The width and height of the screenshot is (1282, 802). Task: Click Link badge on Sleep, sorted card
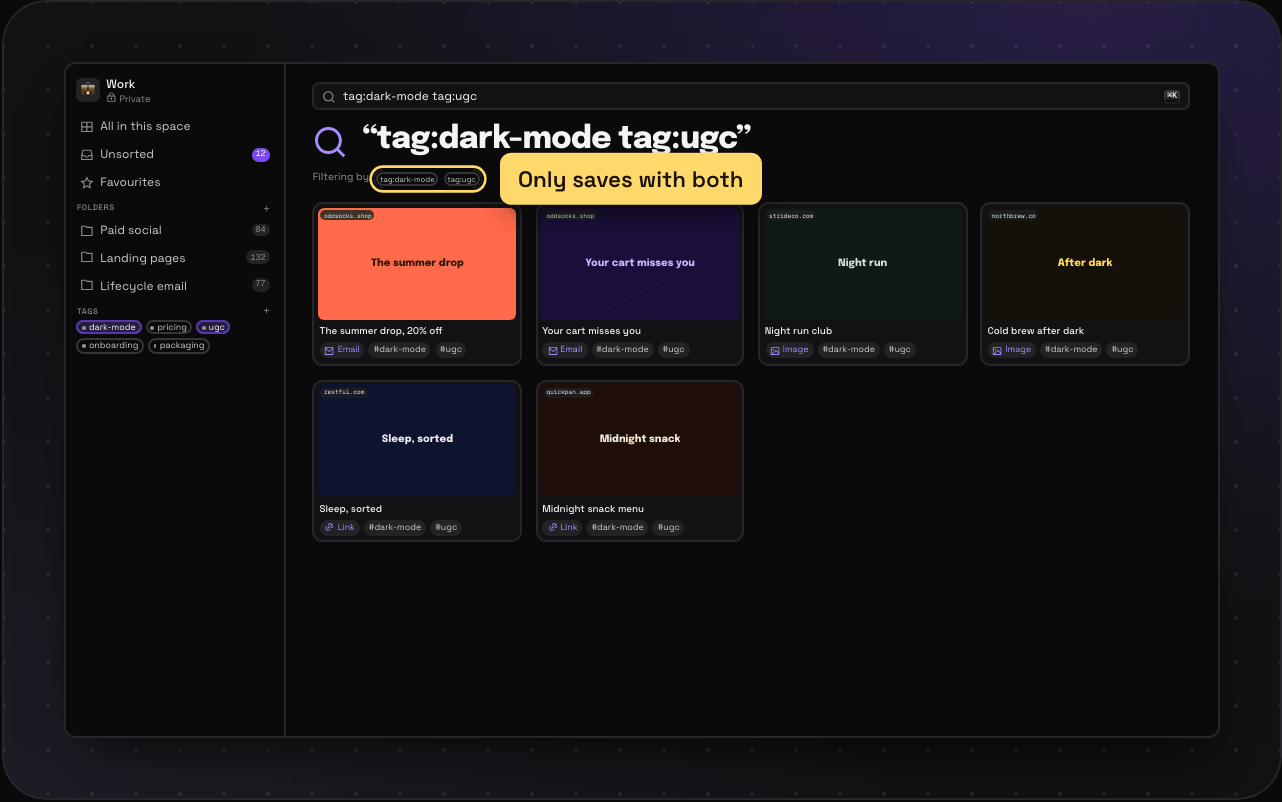[340, 528]
